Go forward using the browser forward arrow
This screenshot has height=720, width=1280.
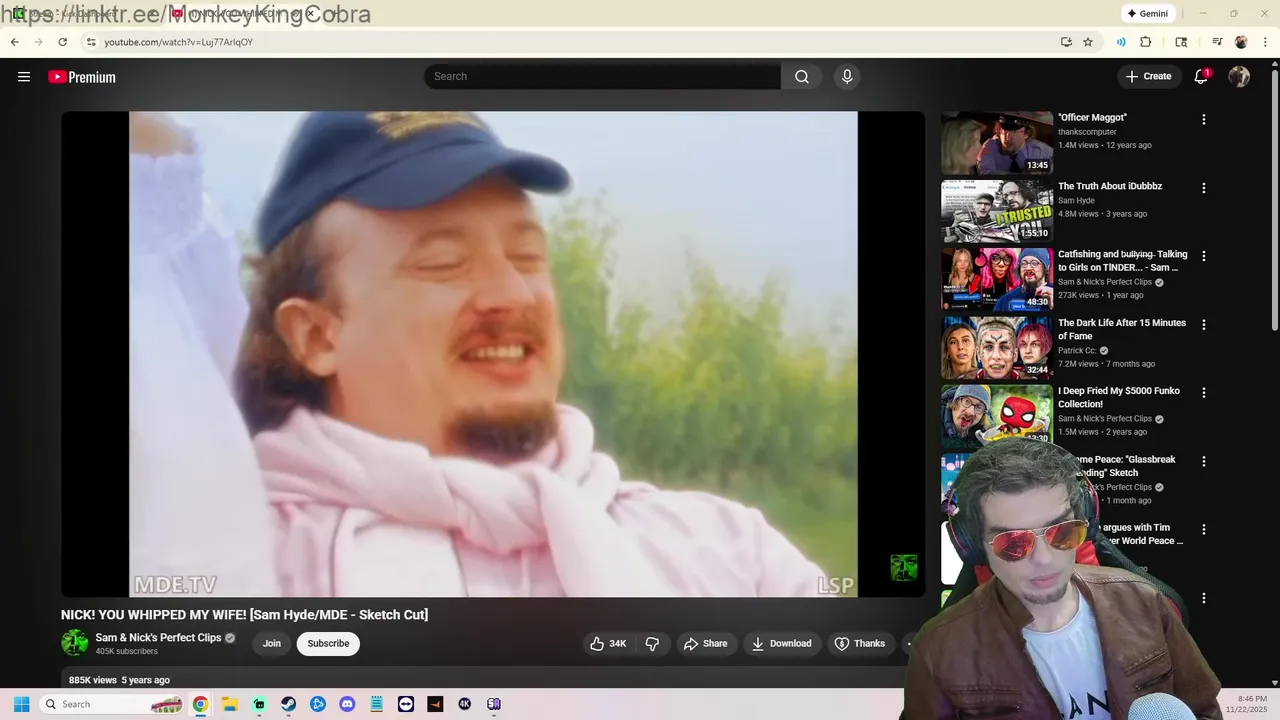point(39,42)
